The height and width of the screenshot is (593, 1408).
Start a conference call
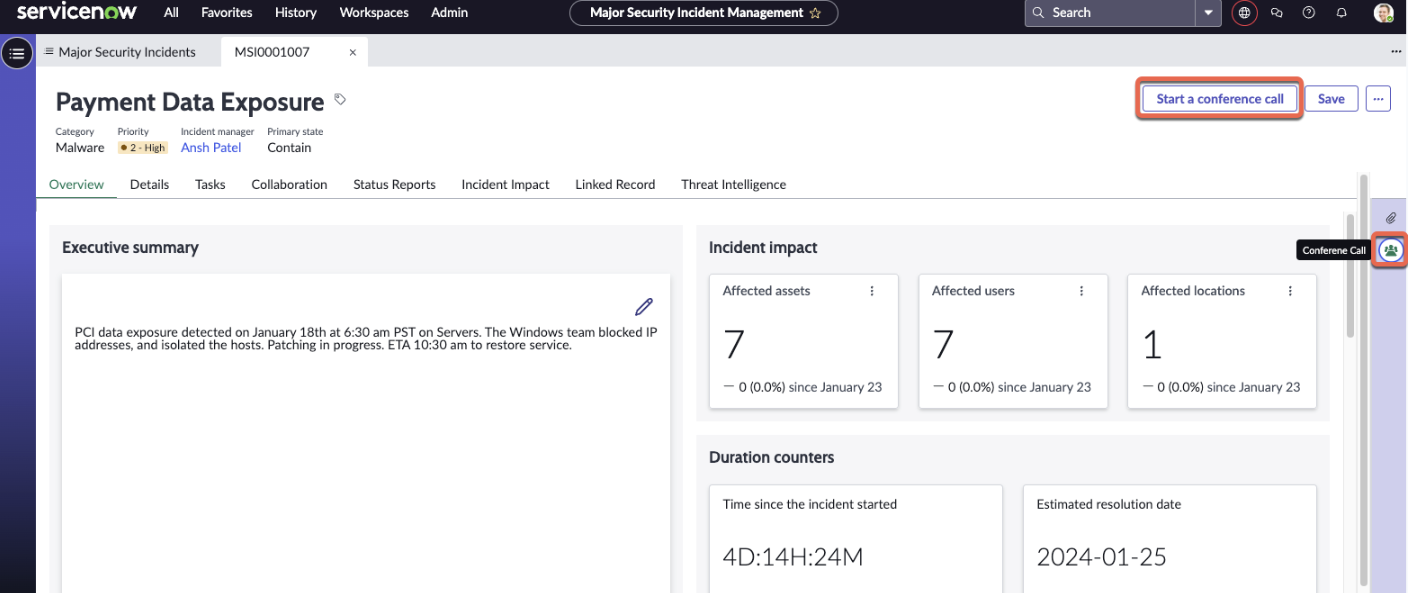coord(1220,99)
